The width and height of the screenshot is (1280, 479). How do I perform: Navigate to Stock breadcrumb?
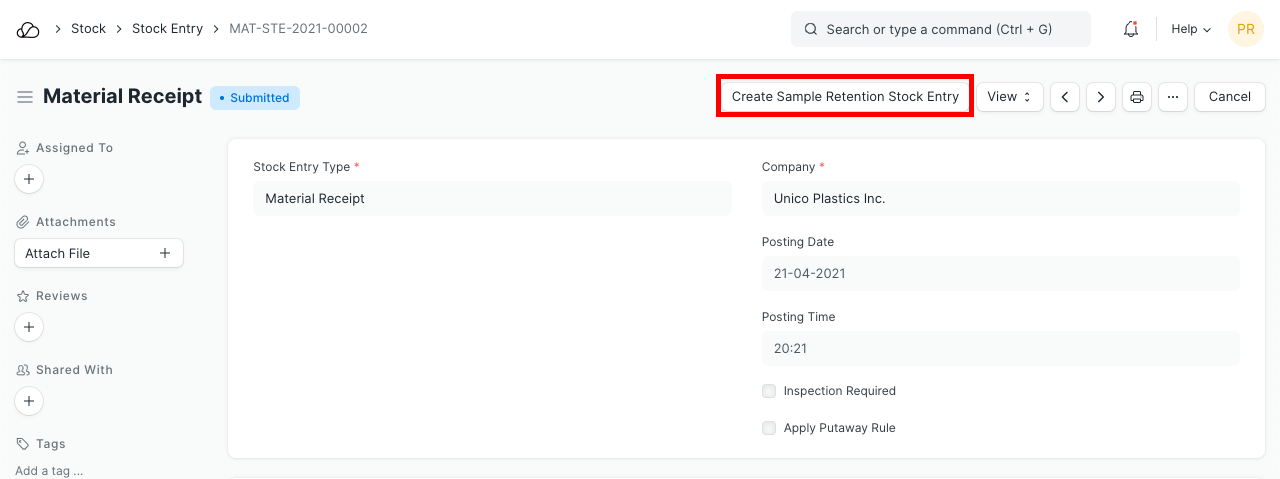tap(88, 29)
